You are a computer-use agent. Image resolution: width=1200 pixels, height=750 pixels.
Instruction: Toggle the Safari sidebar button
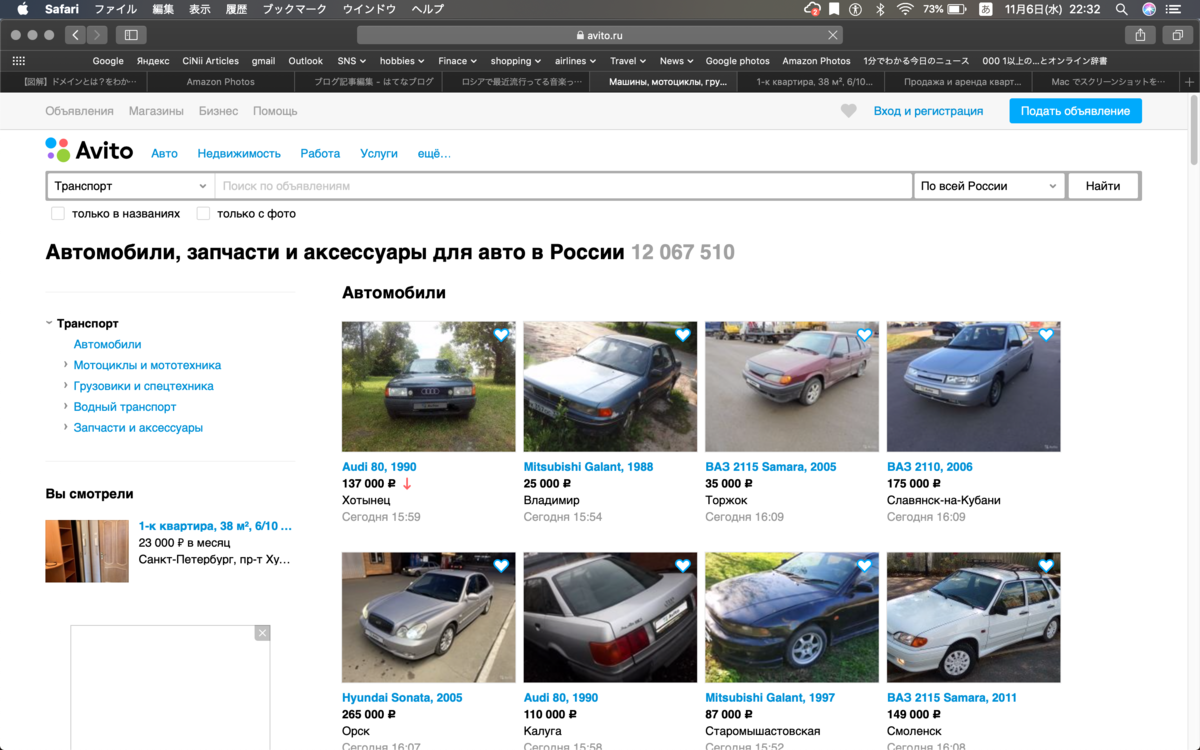(x=131, y=35)
